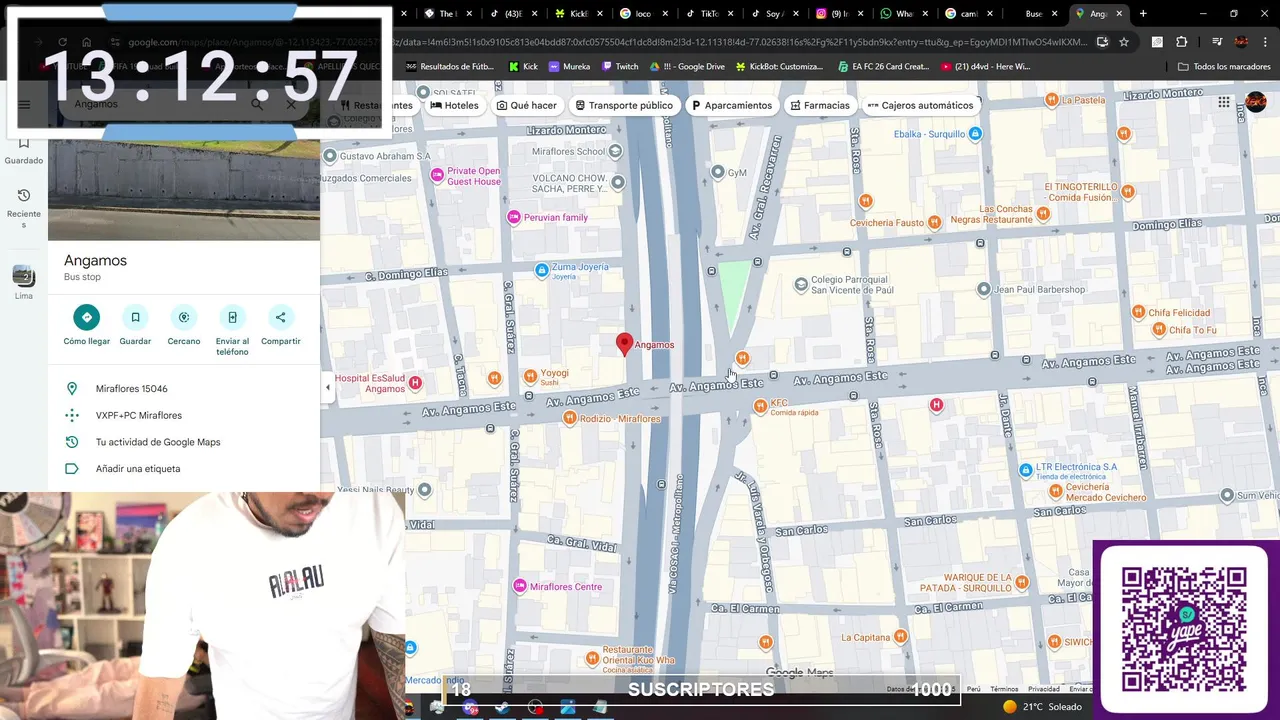
Task: Save the place with the Guardar icon
Action: (x=135, y=317)
